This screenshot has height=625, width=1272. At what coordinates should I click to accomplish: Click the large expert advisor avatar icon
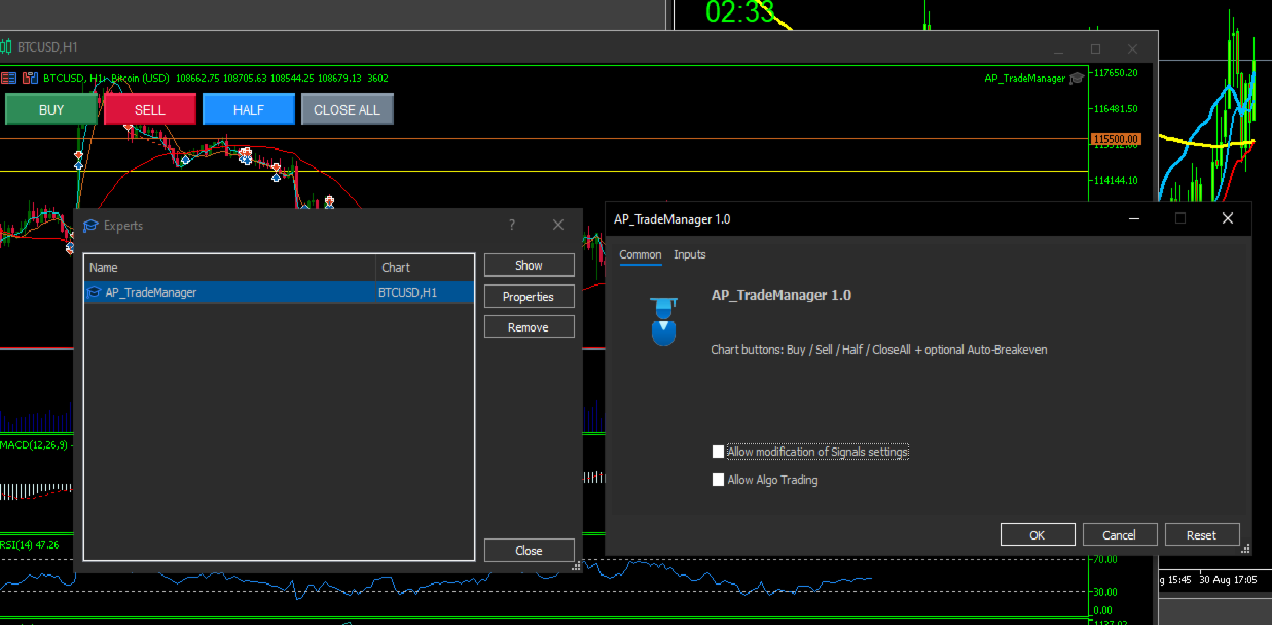[x=663, y=321]
